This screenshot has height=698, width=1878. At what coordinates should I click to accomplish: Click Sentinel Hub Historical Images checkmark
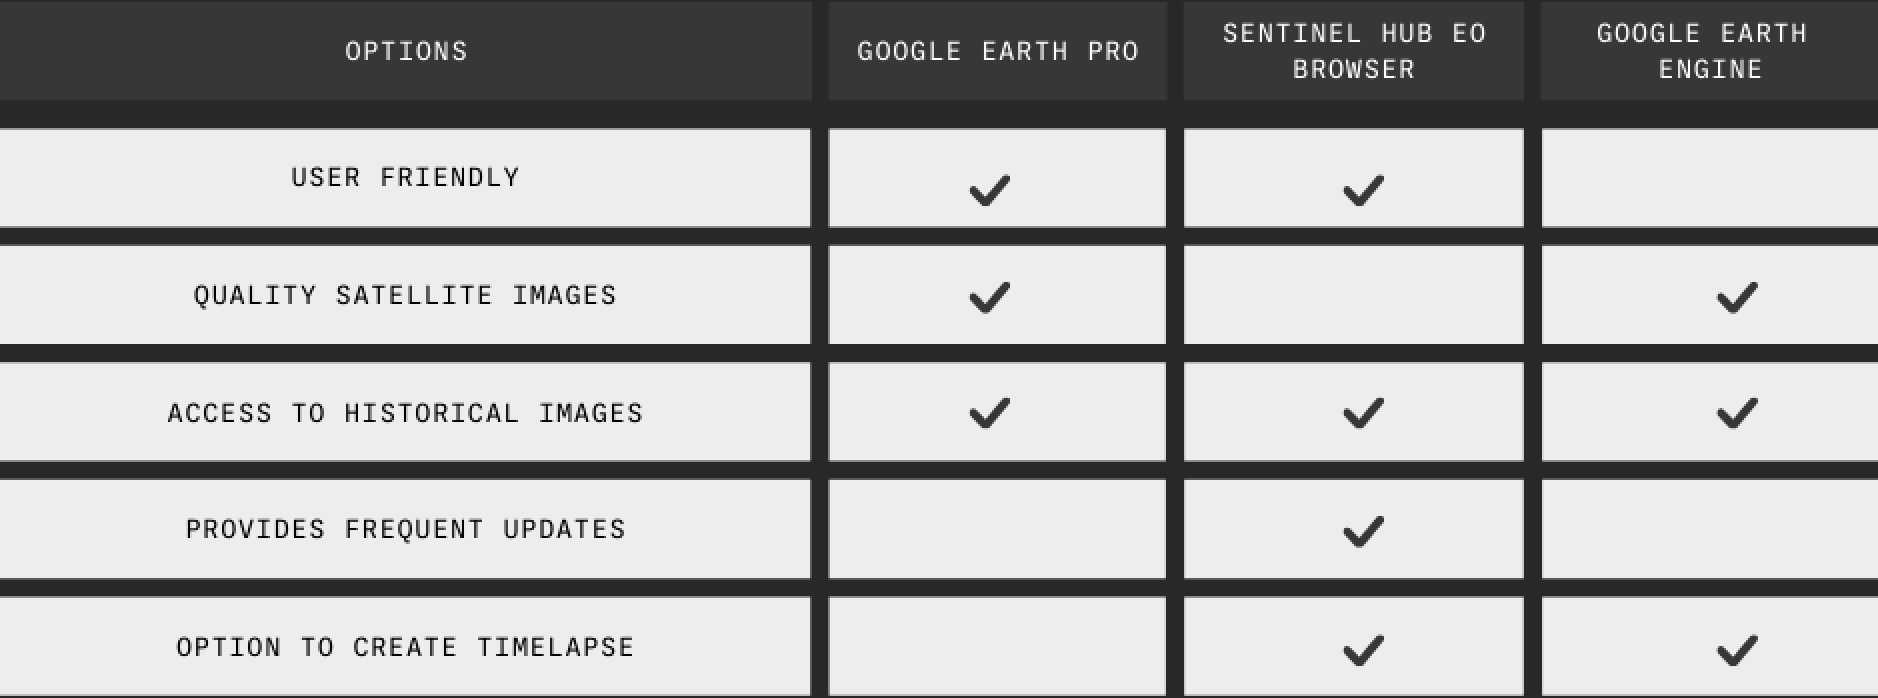point(1363,413)
